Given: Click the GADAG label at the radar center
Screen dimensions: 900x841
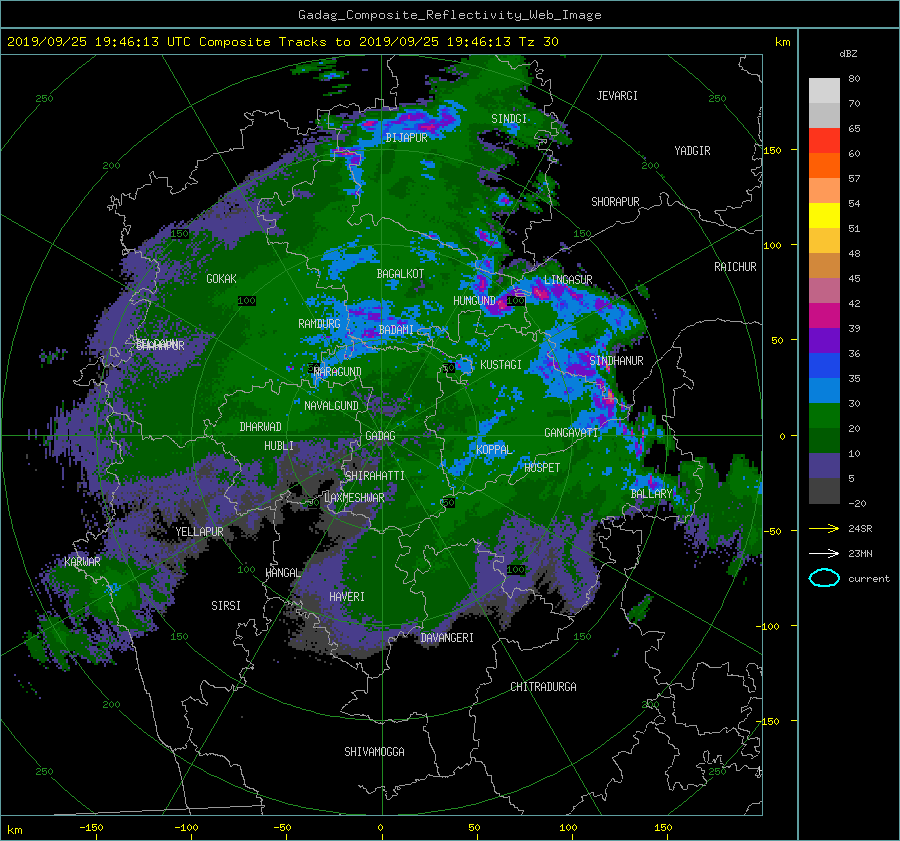Looking at the screenshot, I should pos(380,436).
